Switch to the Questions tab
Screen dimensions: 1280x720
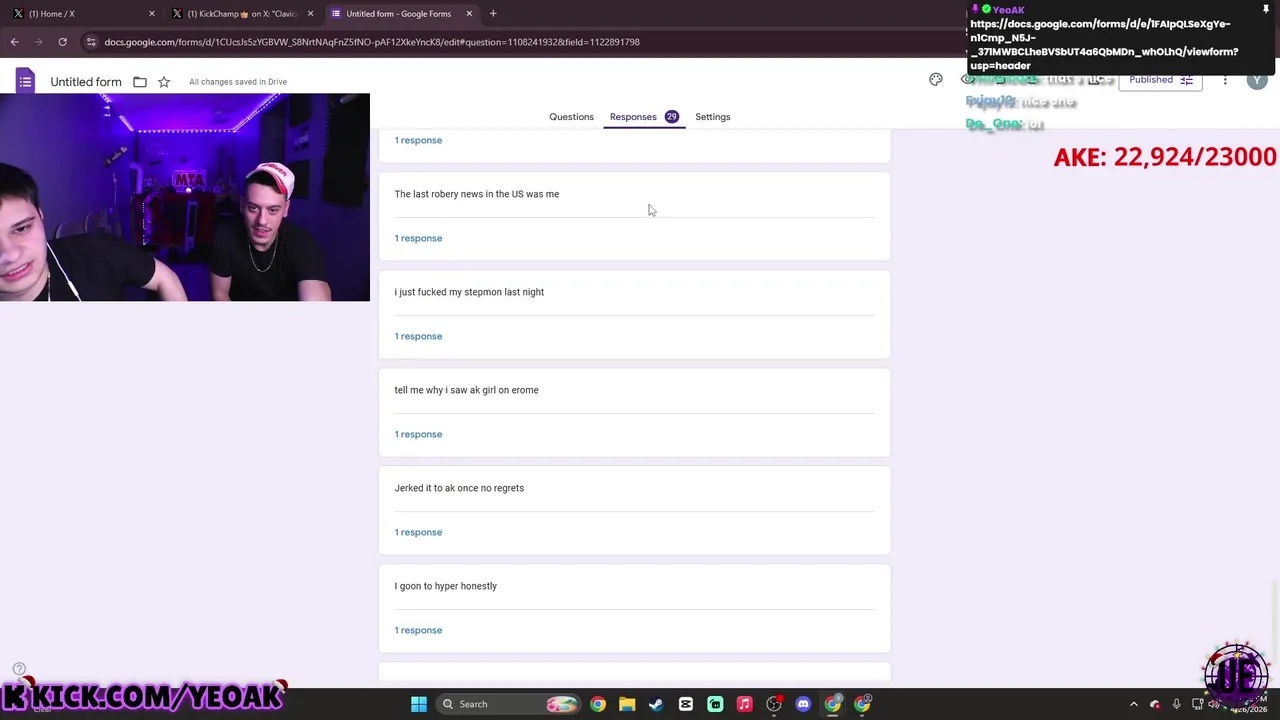point(571,117)
